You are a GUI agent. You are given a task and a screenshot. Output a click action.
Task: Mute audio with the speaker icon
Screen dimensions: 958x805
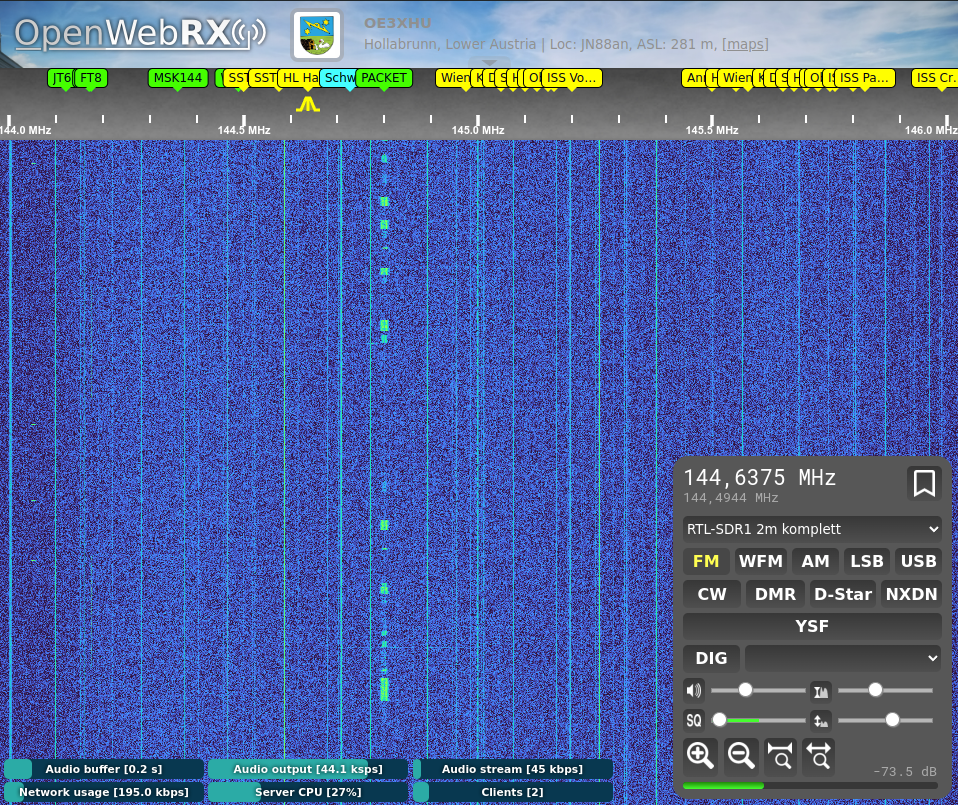click(x=694, y=690)
